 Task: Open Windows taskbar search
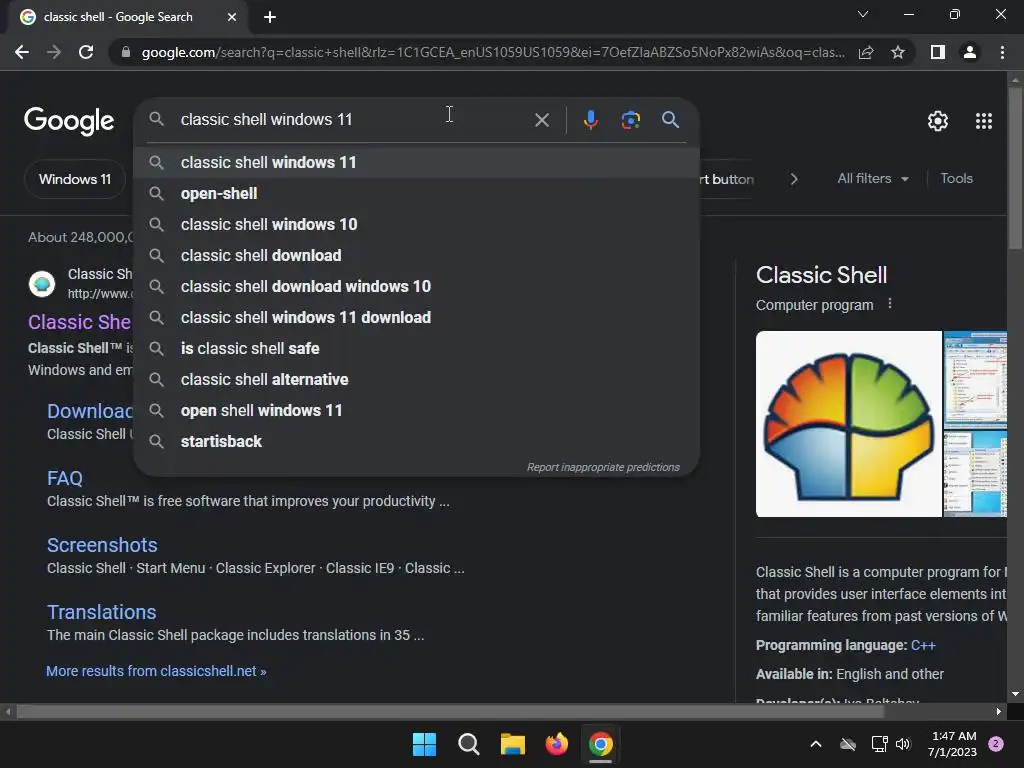(469, 744)
